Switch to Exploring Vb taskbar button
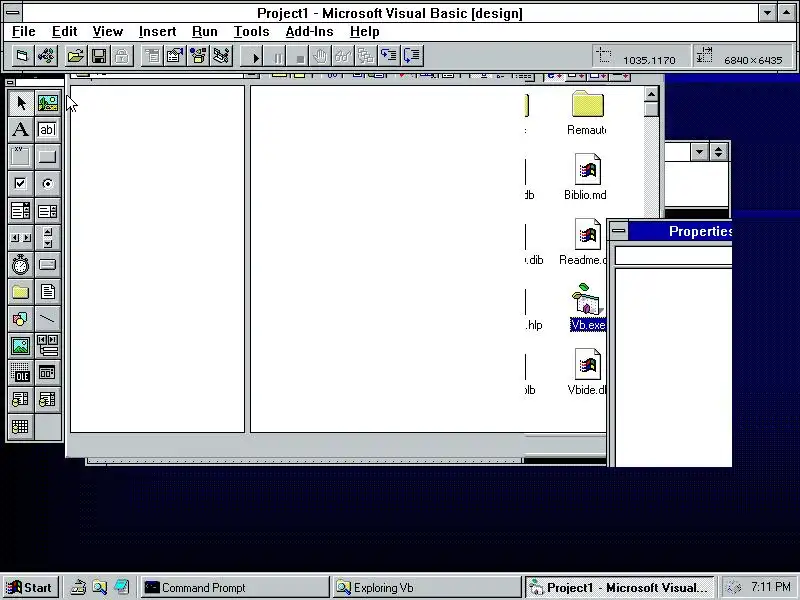 click(x=426, y=588)
